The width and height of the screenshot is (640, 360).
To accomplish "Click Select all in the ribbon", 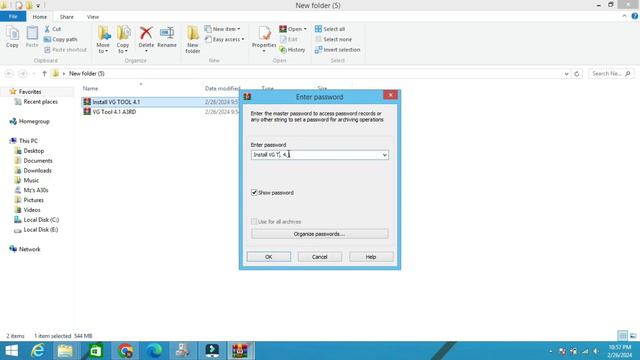I will pyautogui.click(x=330, y=29).
